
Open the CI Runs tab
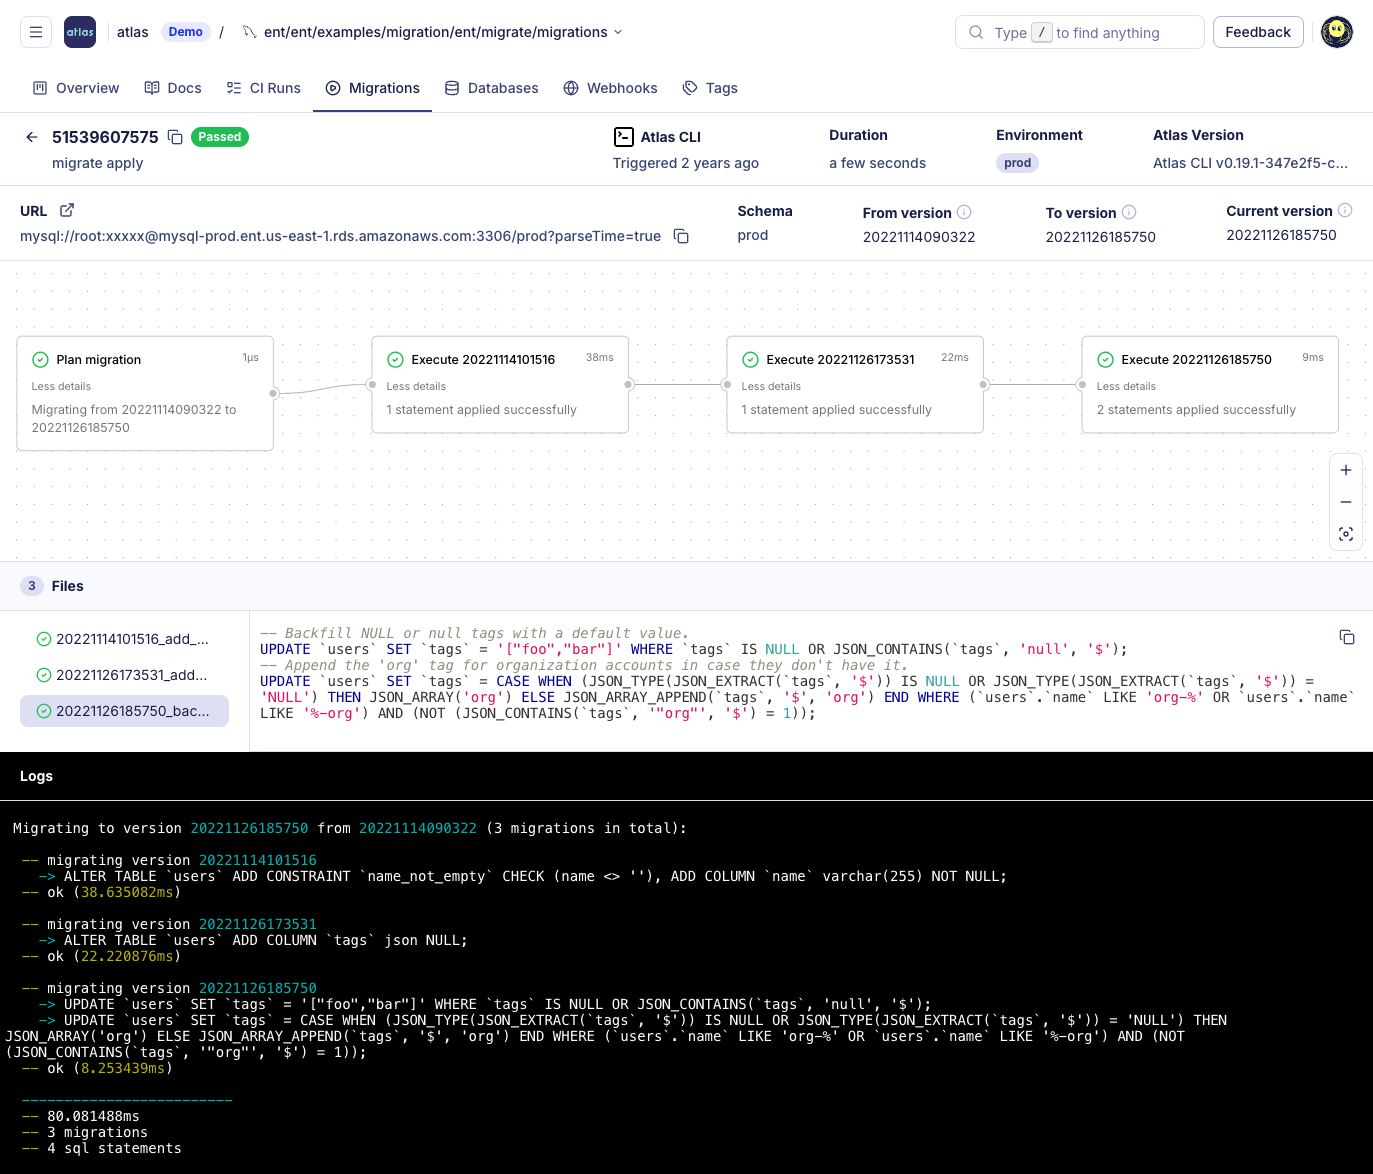[263, 88]
